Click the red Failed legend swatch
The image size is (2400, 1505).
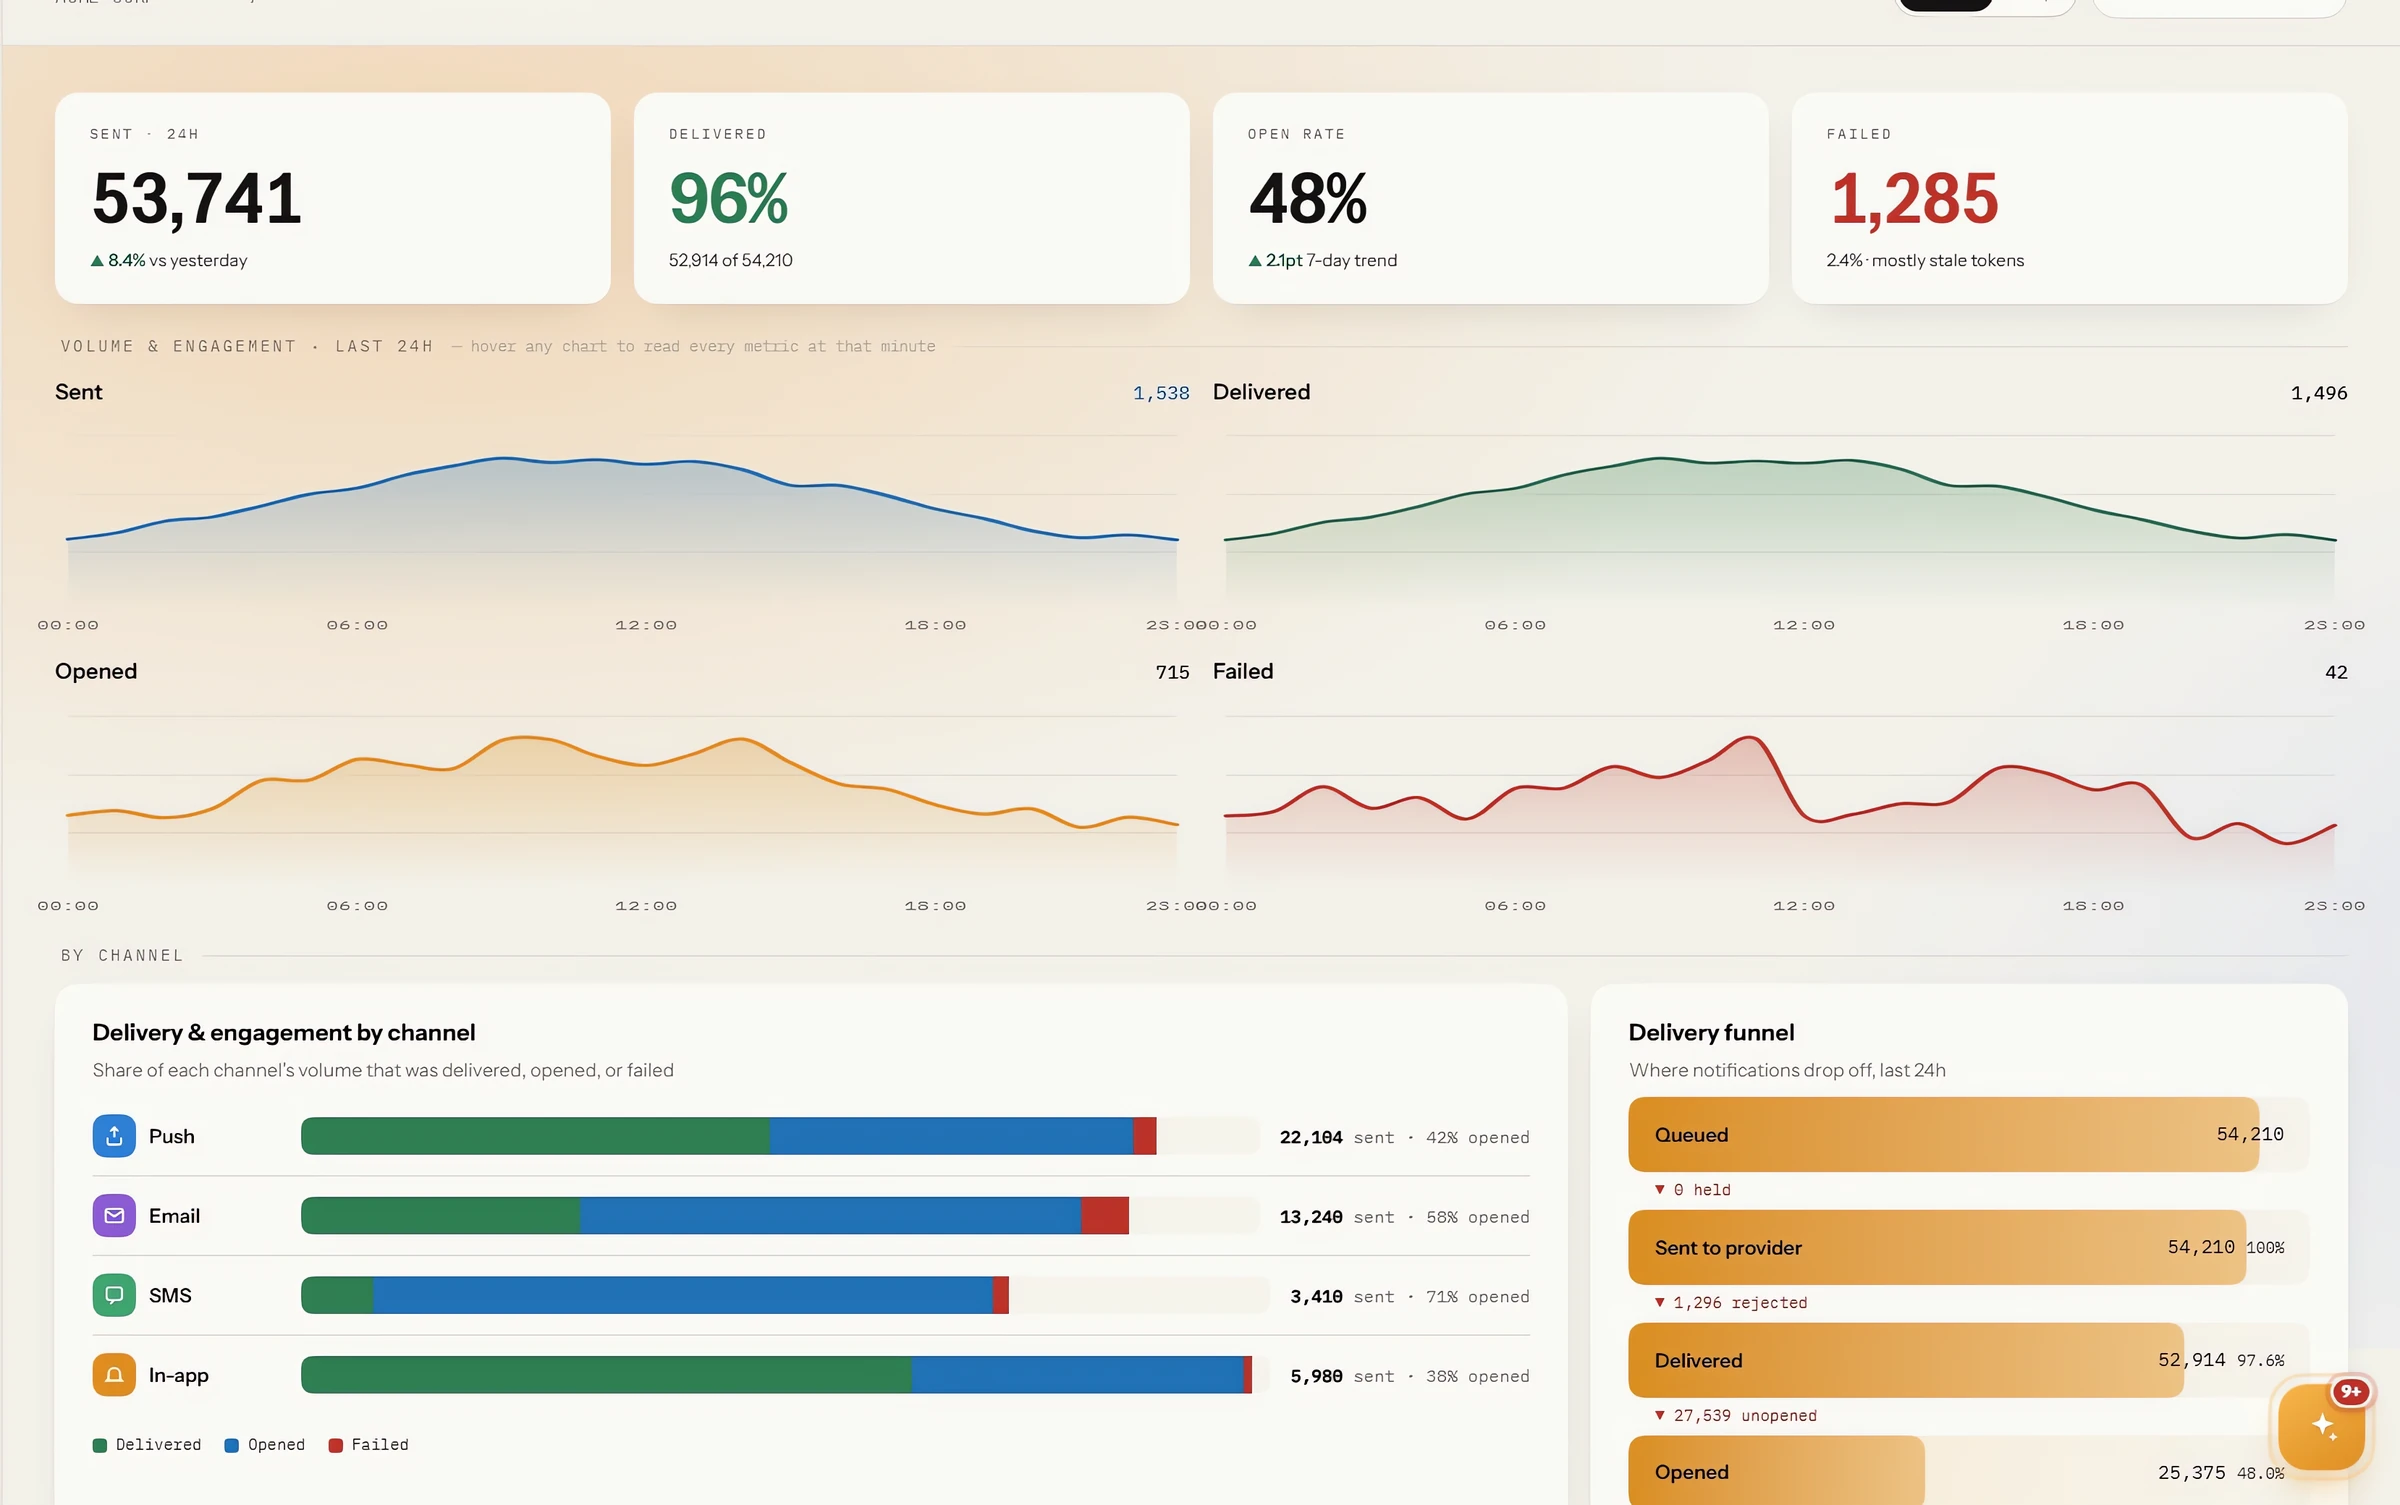tap(336, 1445)
